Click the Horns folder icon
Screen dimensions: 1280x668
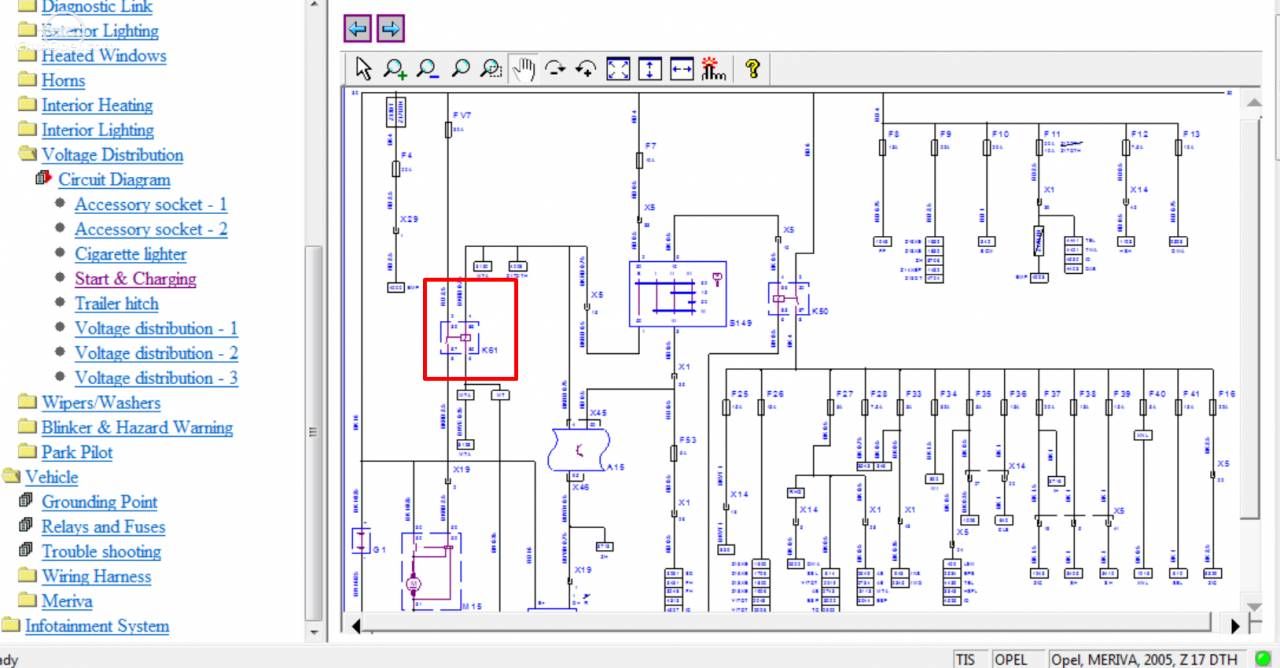27,81
